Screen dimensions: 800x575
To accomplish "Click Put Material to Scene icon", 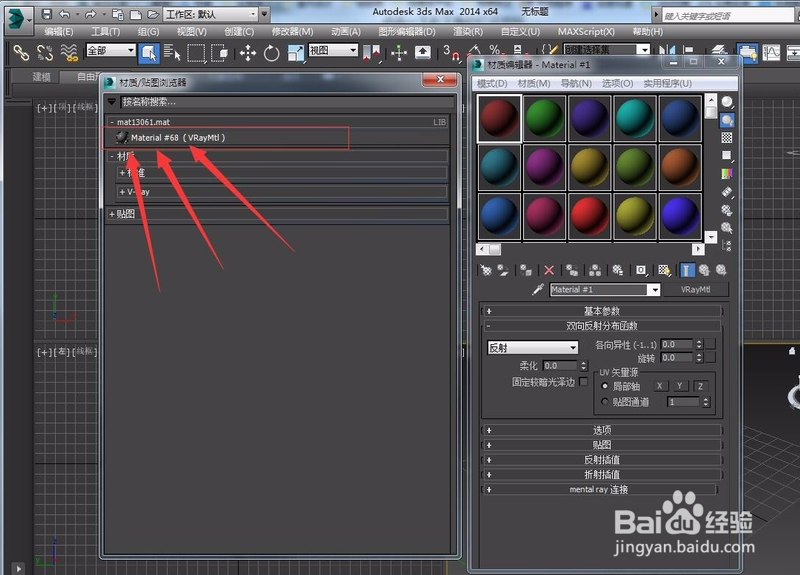I will tap(503, 270).
